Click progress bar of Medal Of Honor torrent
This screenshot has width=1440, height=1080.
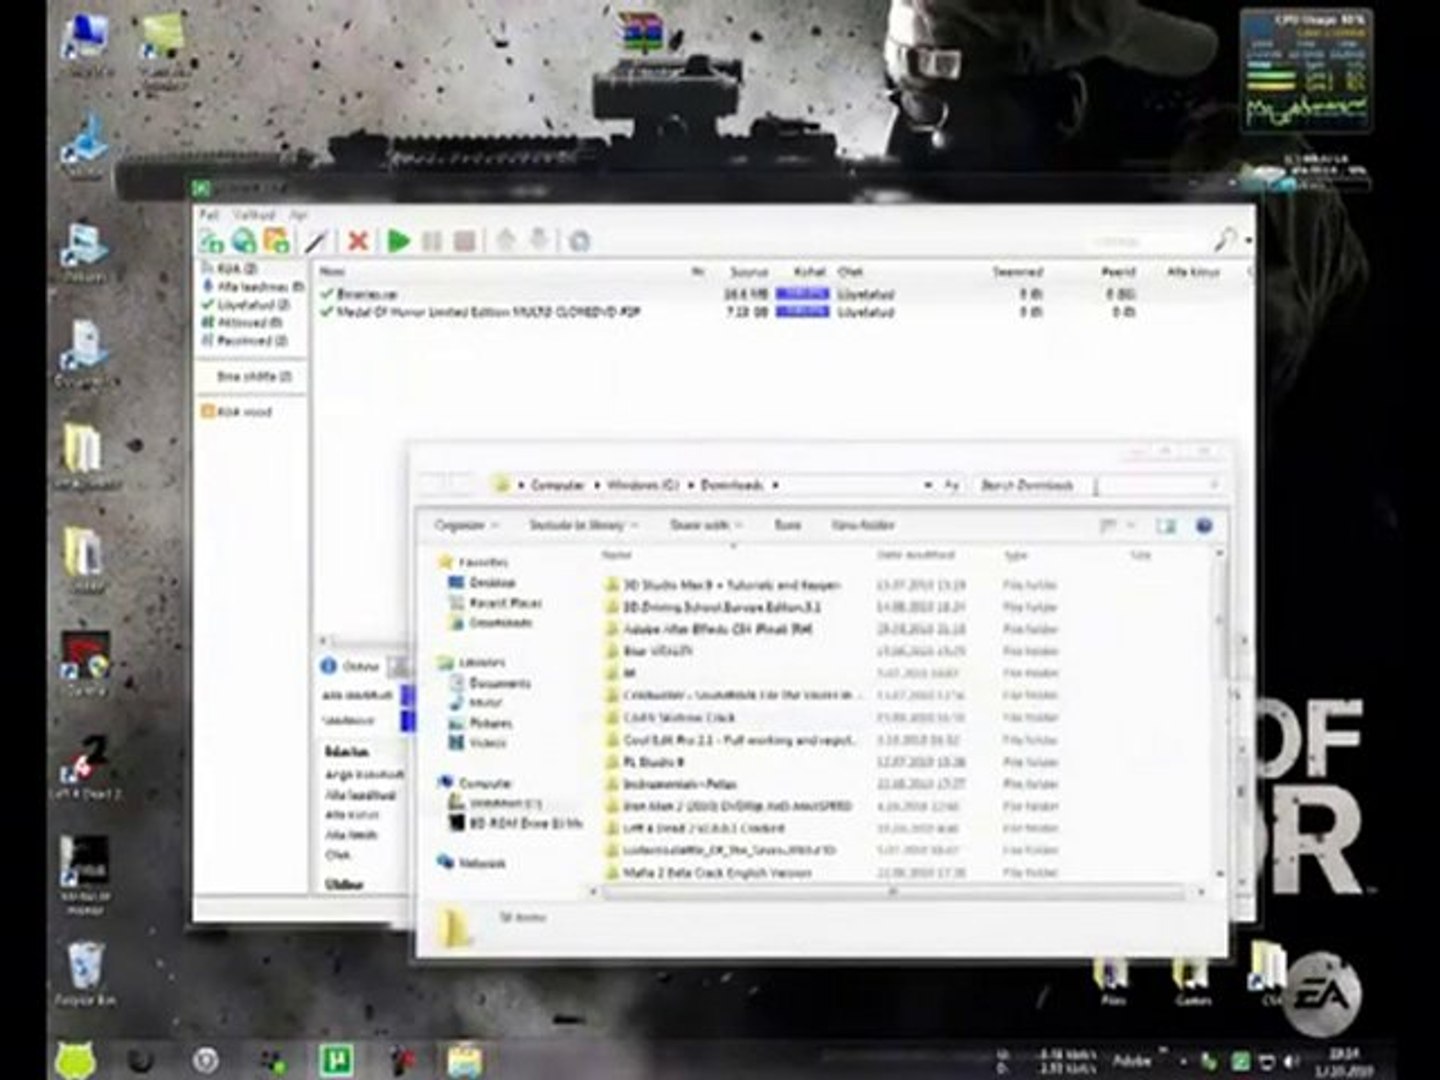[803, 312]
